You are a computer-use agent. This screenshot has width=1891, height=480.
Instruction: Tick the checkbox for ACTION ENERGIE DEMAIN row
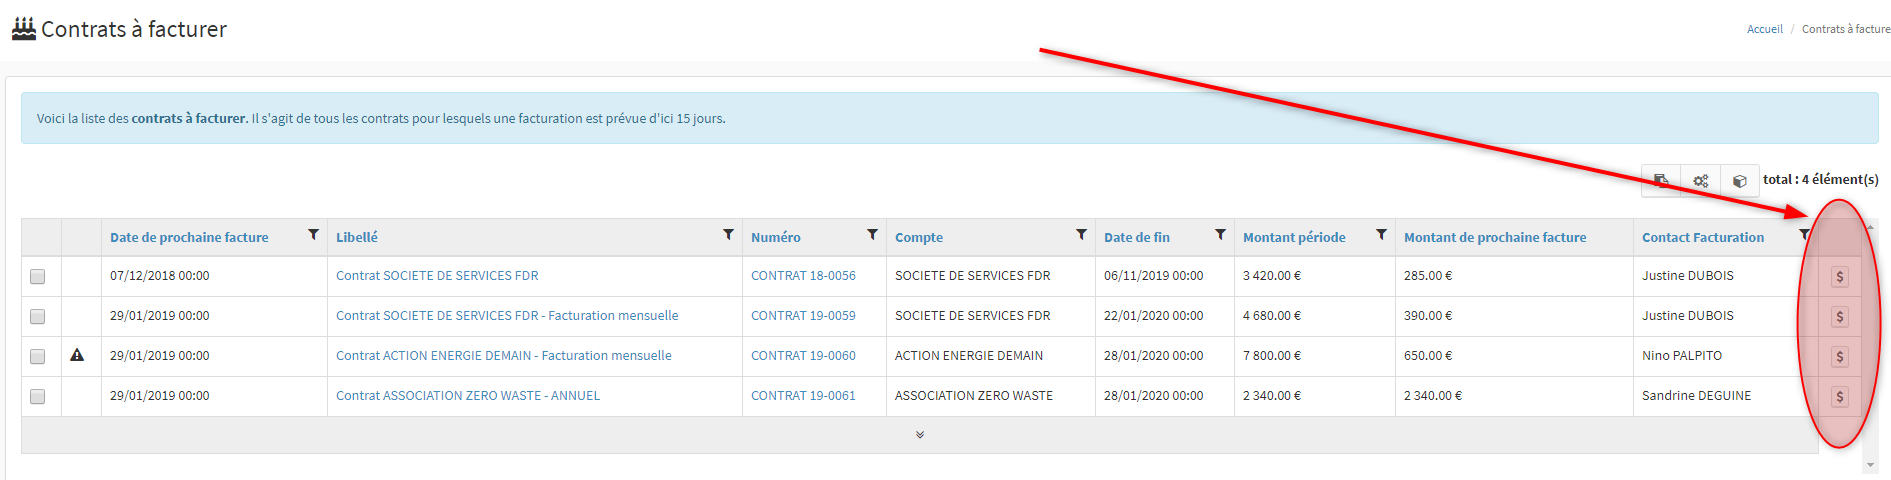tap(38, 357)
